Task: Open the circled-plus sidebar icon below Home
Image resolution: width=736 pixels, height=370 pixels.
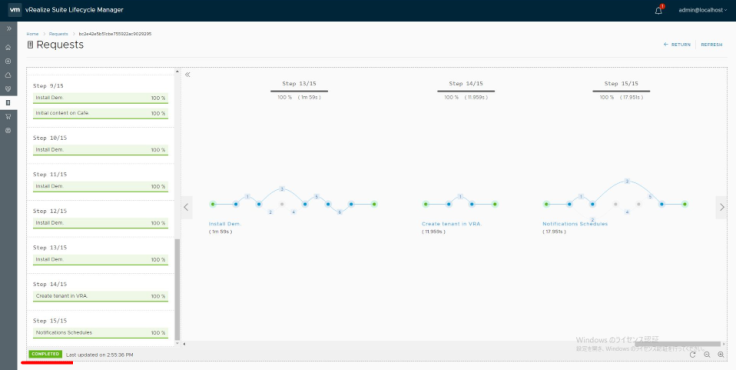Action: (x=8, y=61)
